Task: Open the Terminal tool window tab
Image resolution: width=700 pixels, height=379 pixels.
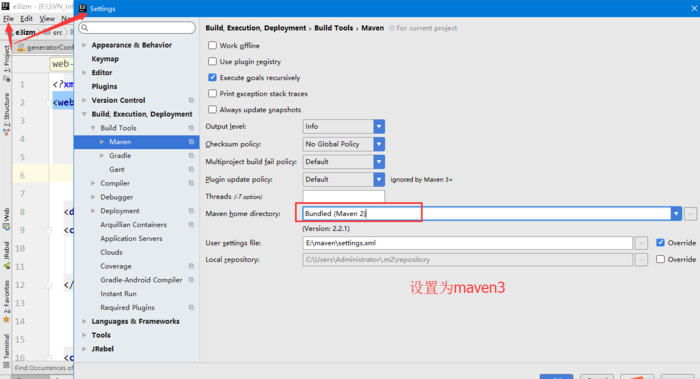Action: click(x=6, y=351)
